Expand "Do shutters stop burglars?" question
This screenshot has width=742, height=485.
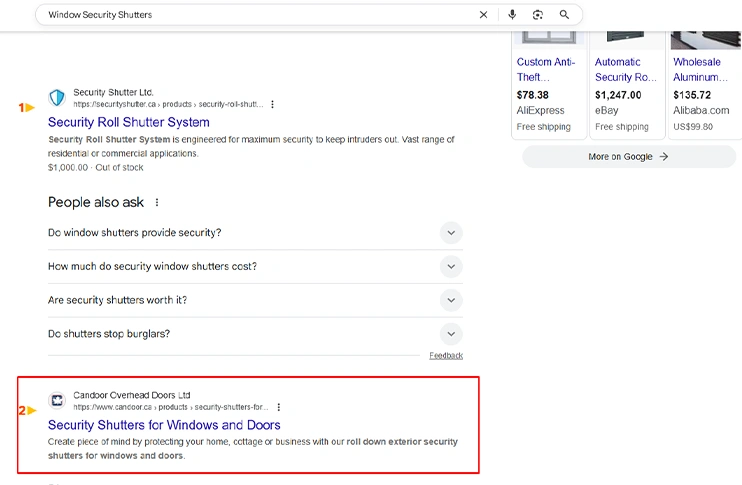[451, 334]
